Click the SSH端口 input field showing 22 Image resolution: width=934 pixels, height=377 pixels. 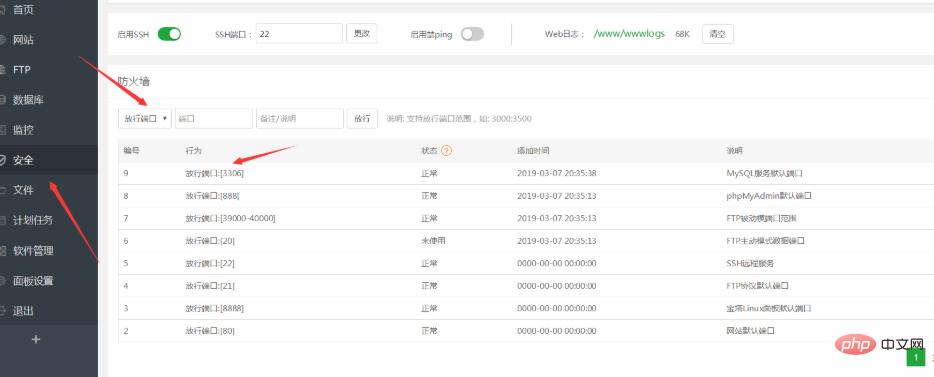(299, 34)
